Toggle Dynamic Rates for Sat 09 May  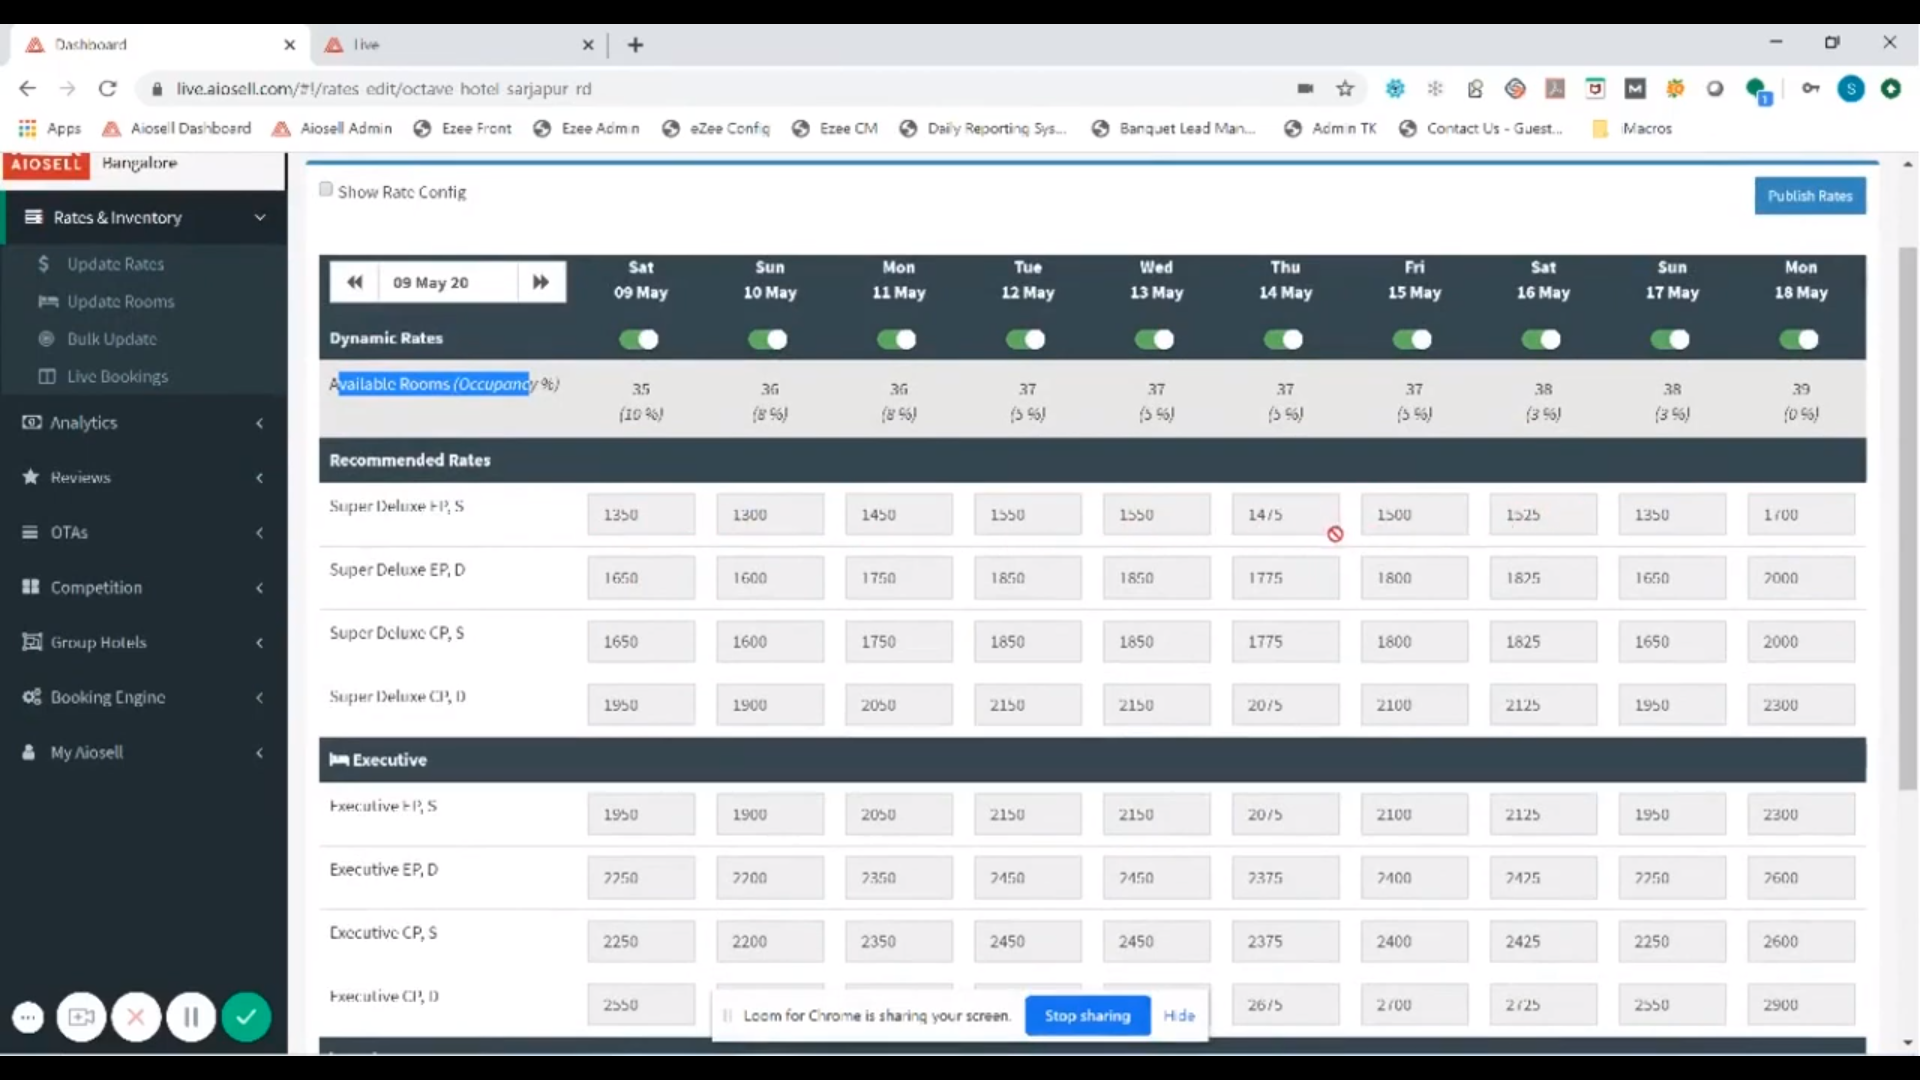[640, 340]
